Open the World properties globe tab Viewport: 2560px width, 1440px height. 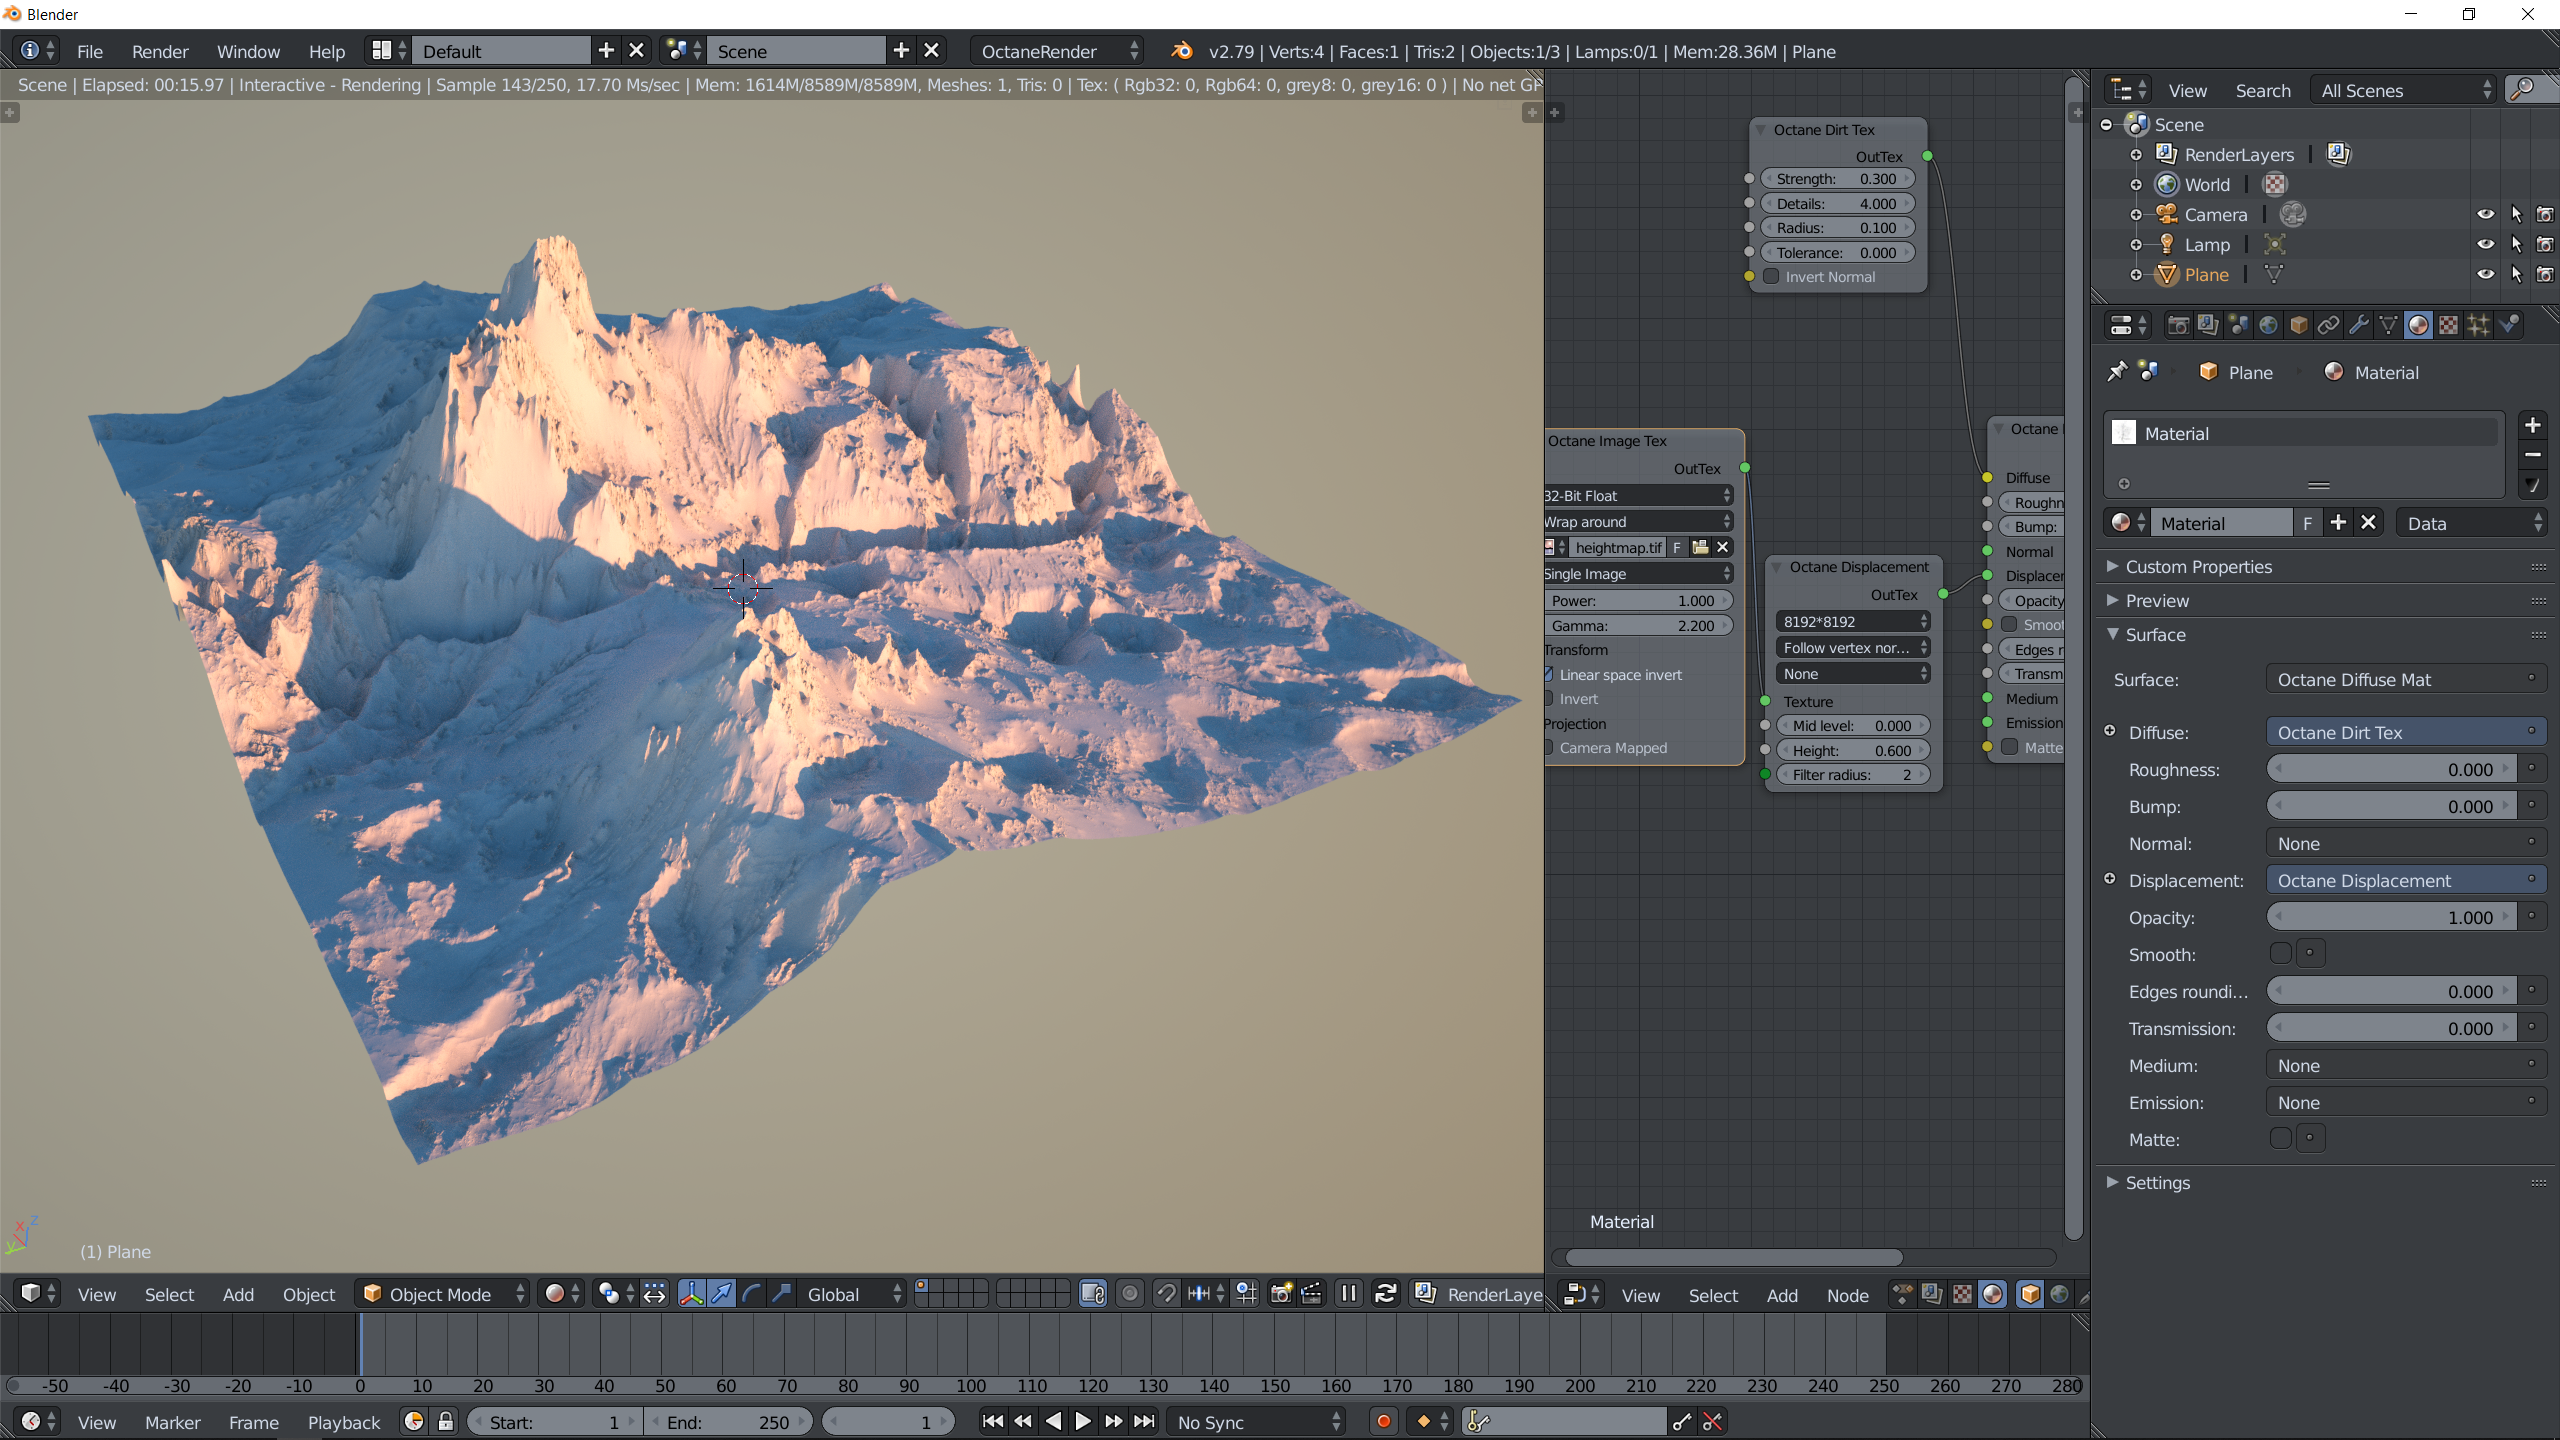2268,325
